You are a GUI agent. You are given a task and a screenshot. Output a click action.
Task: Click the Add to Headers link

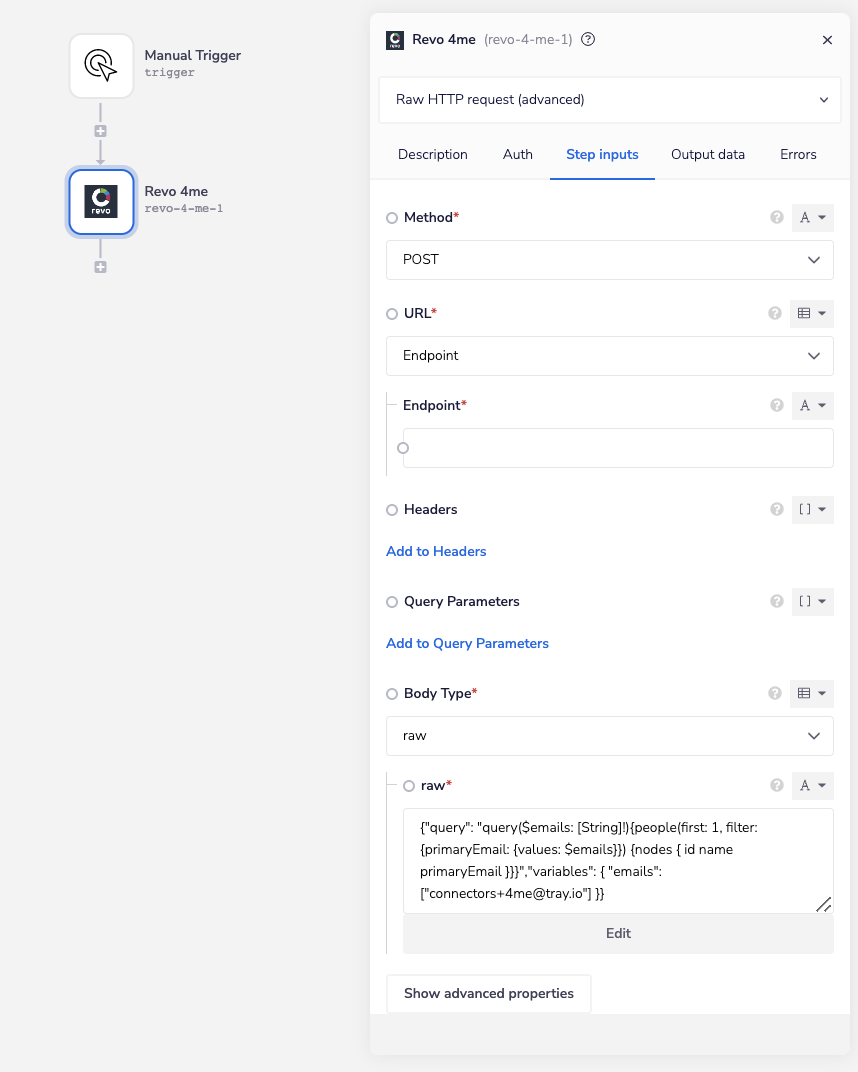point(436,551)
